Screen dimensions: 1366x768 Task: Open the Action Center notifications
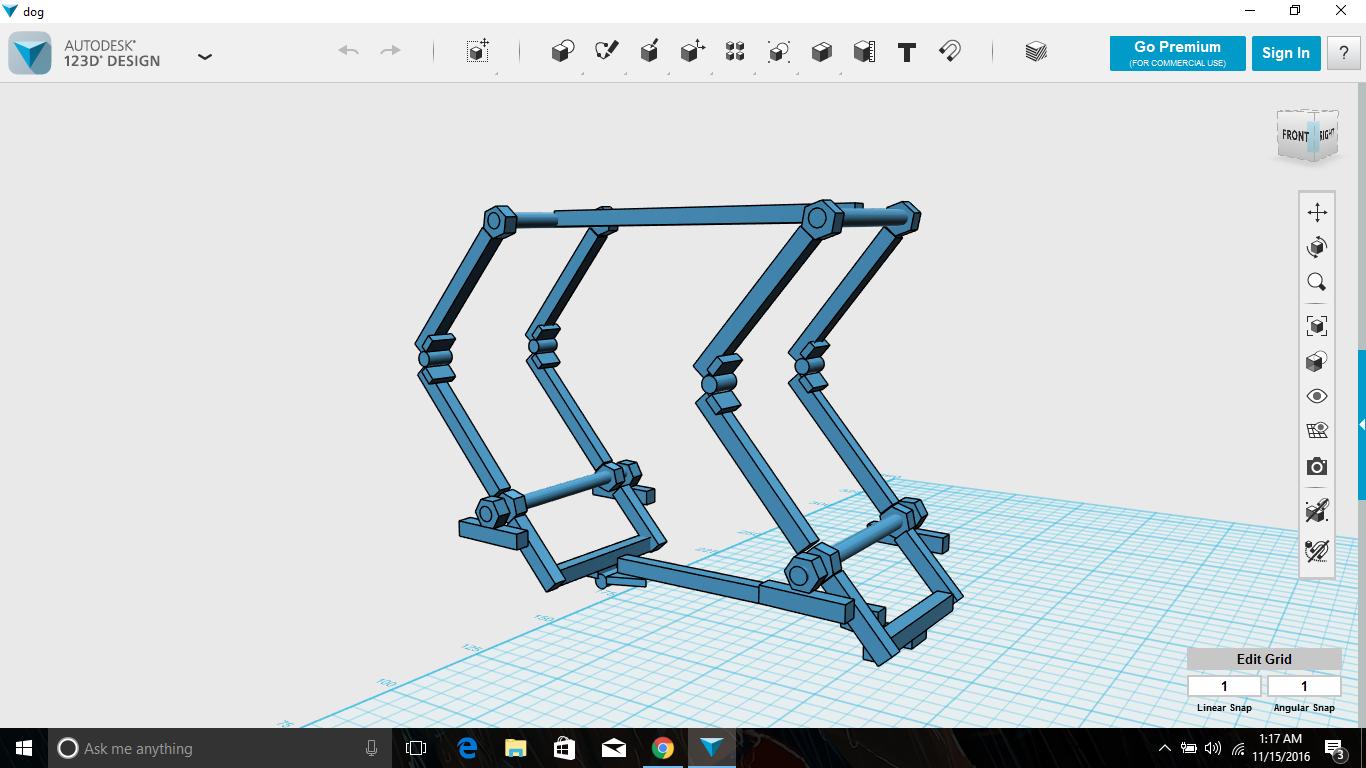1334,748
